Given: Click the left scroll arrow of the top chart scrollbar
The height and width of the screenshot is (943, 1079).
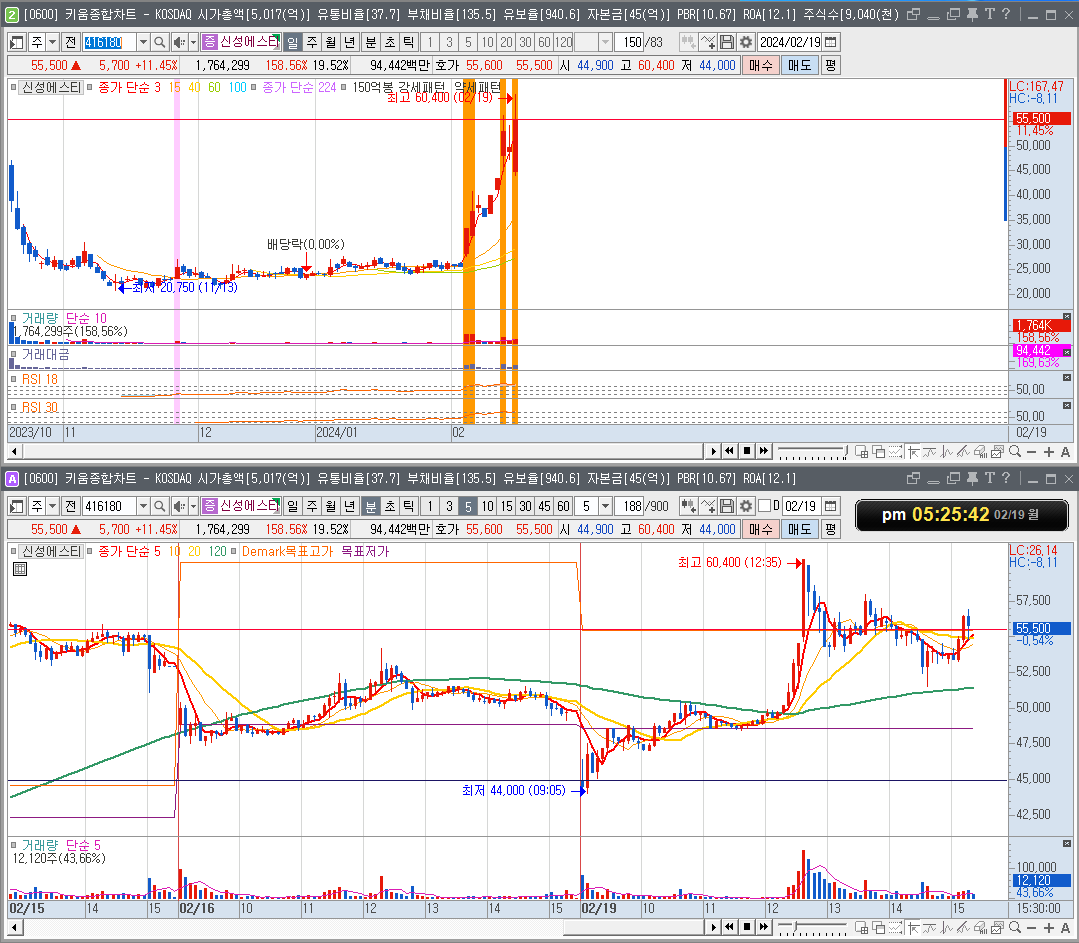Looking at the screenshot, I should pyautogui.click(x=14, y=452).
